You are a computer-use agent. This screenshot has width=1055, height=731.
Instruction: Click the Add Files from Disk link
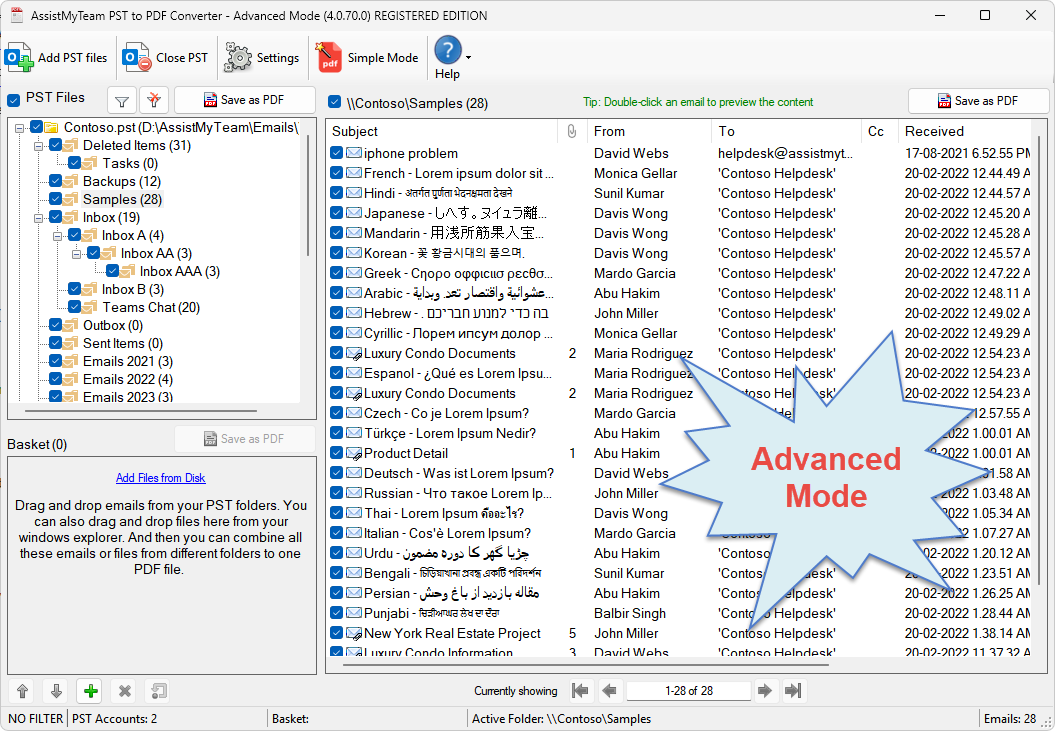pos(161,478)
